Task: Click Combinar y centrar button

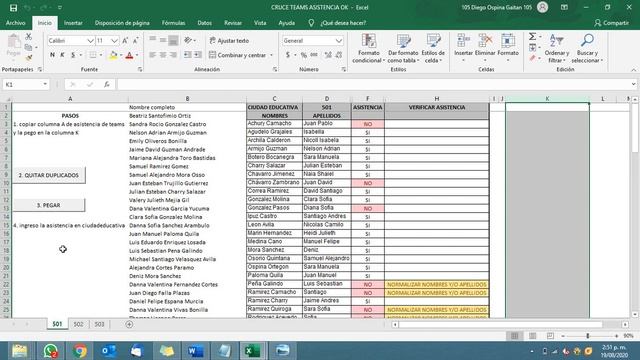Action: (238, 55)
